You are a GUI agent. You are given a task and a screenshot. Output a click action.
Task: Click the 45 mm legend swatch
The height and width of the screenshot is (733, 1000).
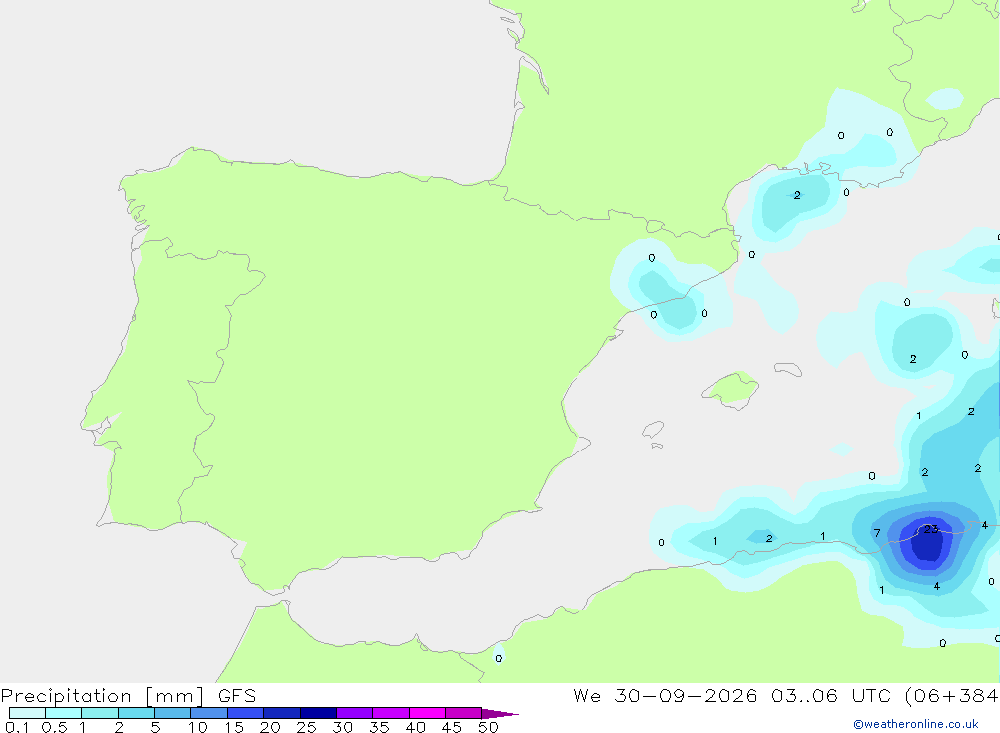pyautogui.click(x=464, y=713)
